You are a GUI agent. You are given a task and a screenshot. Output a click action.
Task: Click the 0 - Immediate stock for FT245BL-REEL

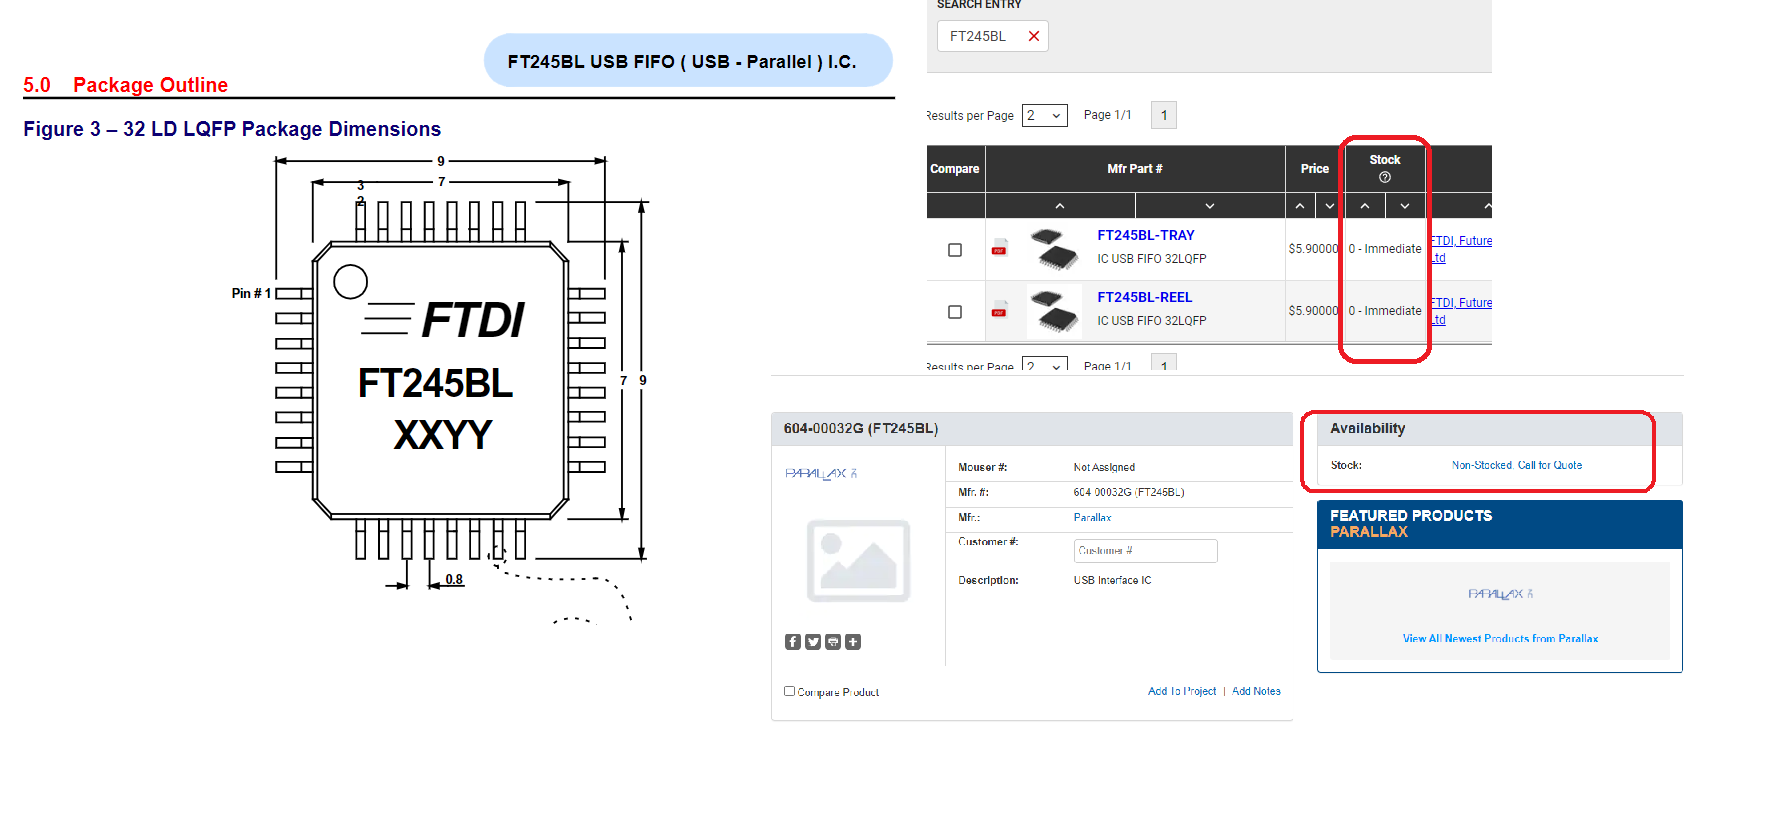tap(1385, 311)
